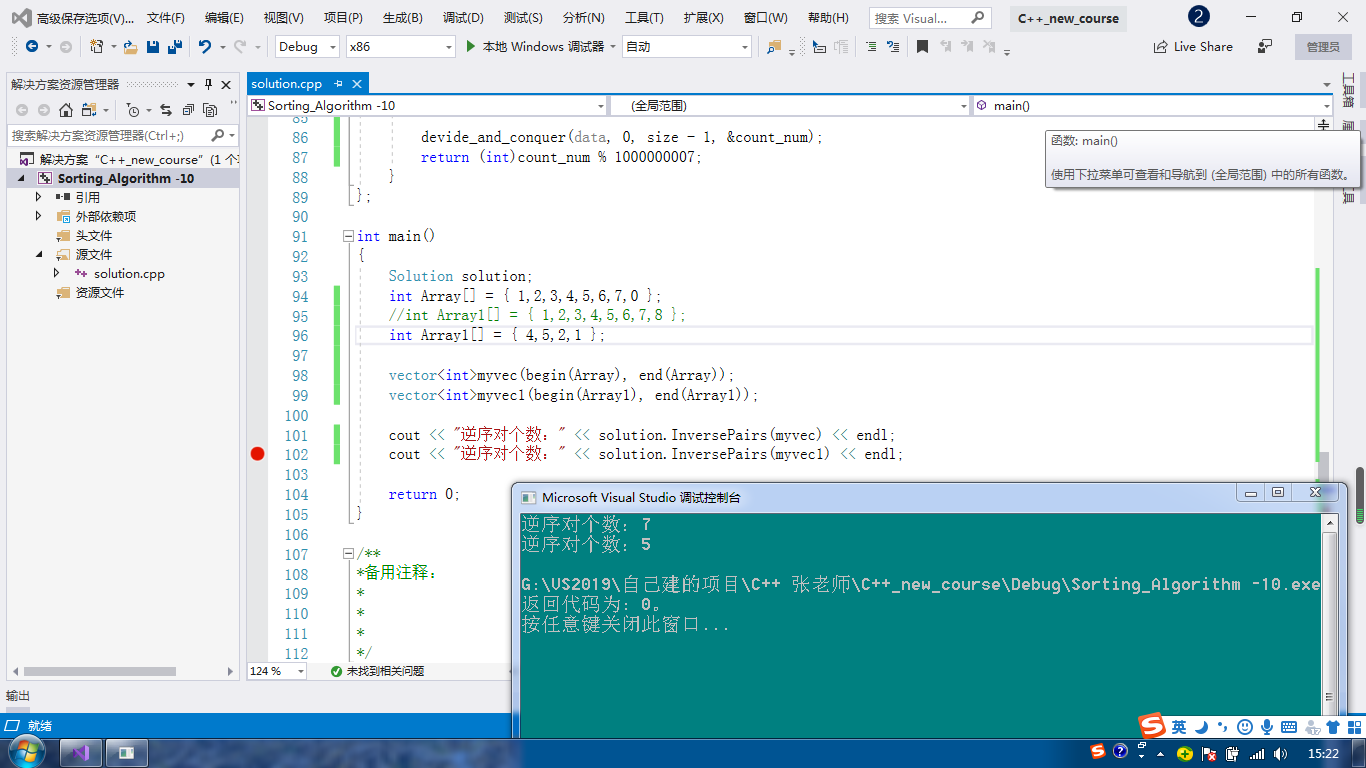The width and height of the screenshot is (1366, 768).
Task: Open the 生成(B) menu
Action: point(403,18)
